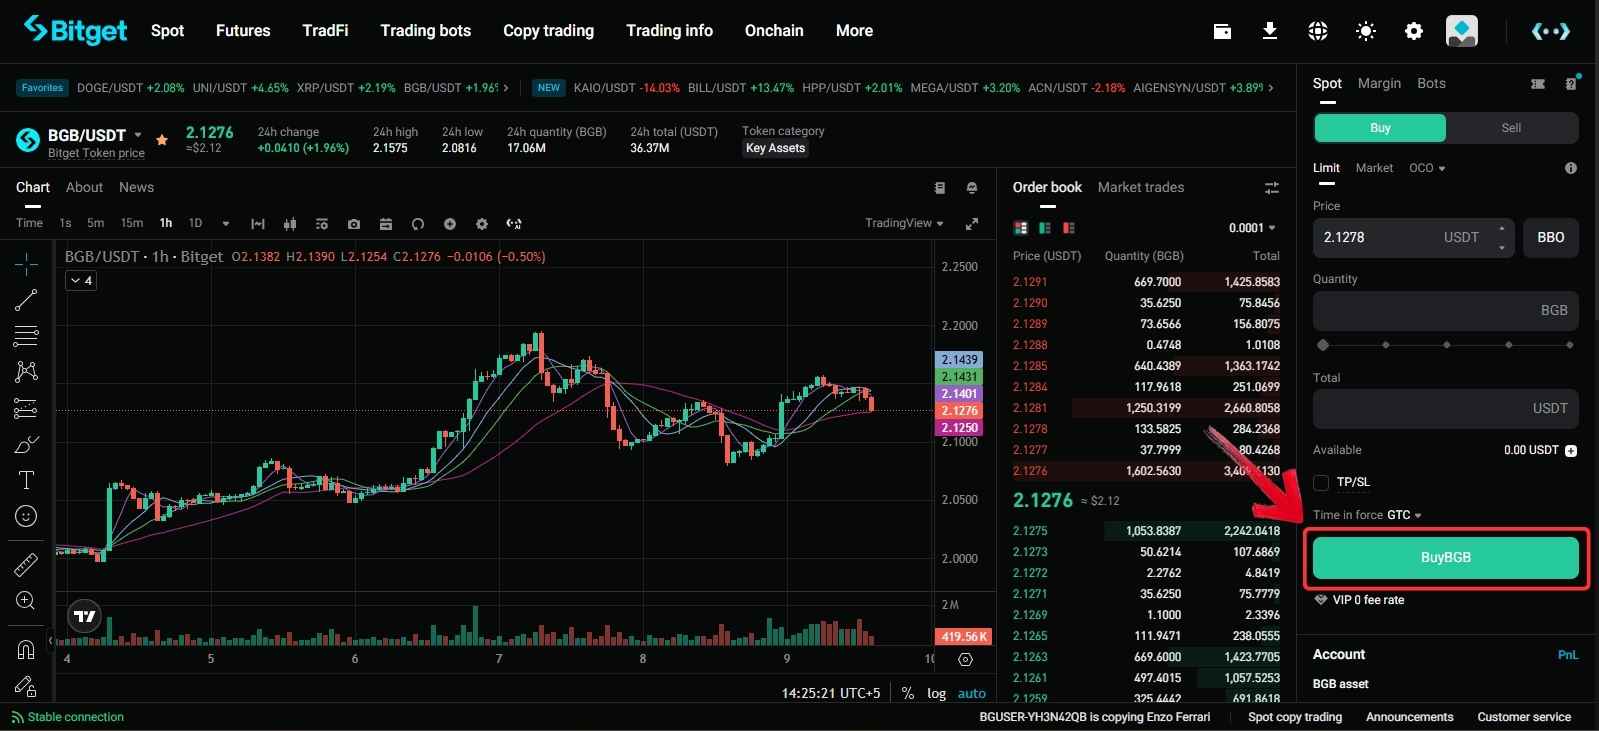This screenshot has width=1599, height=731.
Task: Select the crosshair cursor tool
Action: pos(26,264)
